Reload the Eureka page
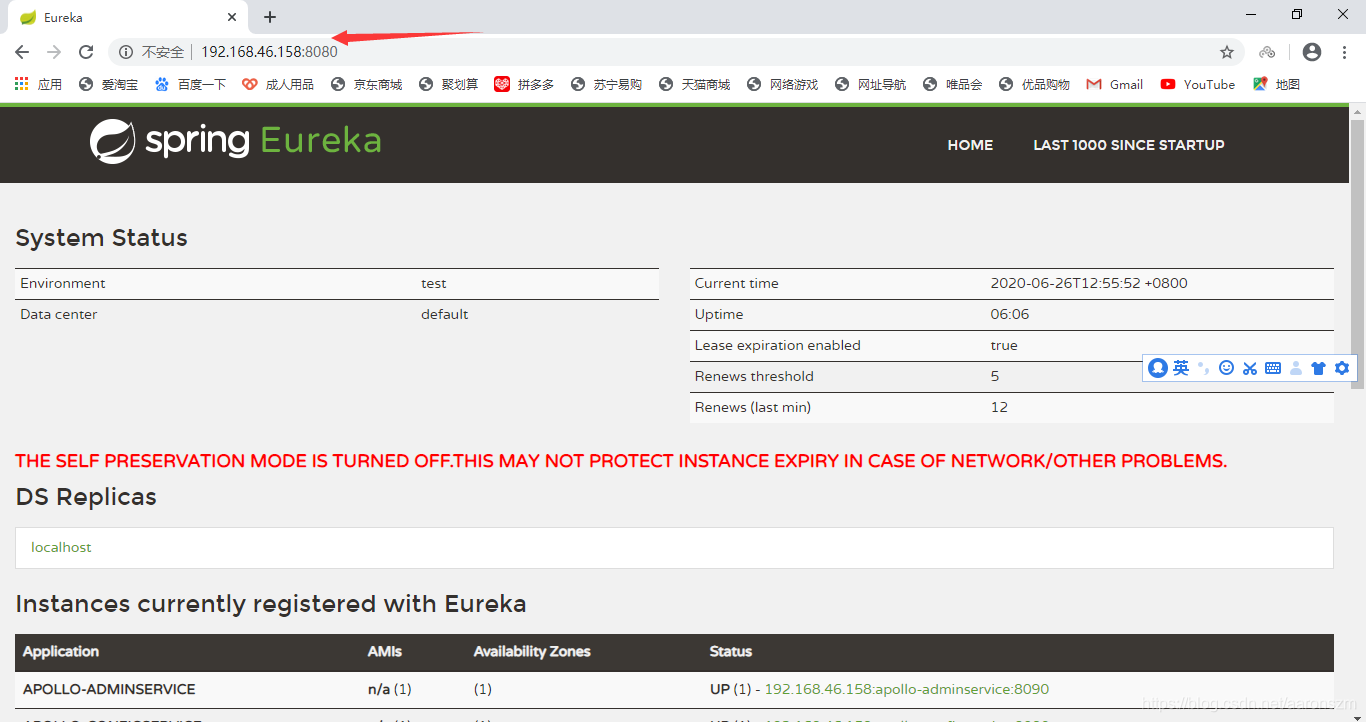The height and width of the screenshot is (722, 1366). 86,52
